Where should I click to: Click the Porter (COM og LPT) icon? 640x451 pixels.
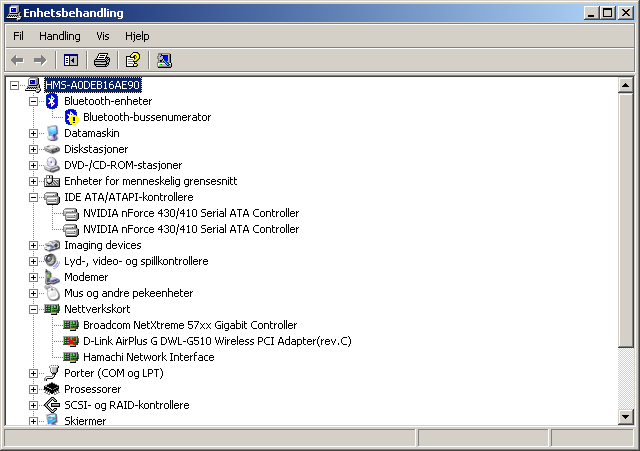pyautogui.click(x=52, y=373)
